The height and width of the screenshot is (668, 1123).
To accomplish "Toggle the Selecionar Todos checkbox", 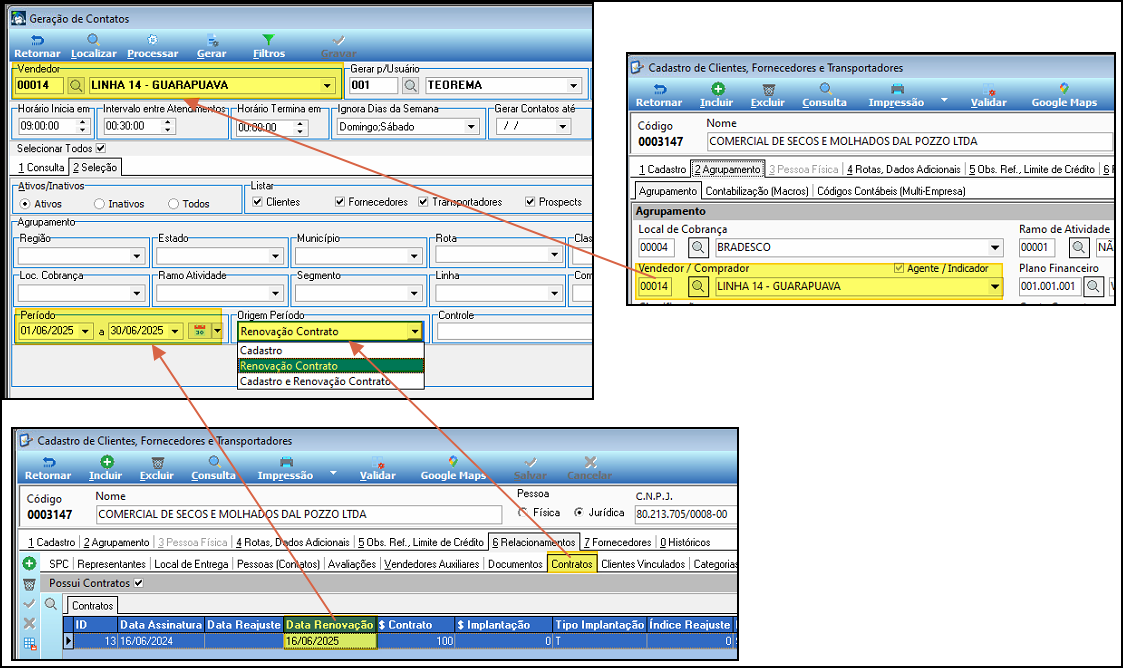I will click(101, 148).
